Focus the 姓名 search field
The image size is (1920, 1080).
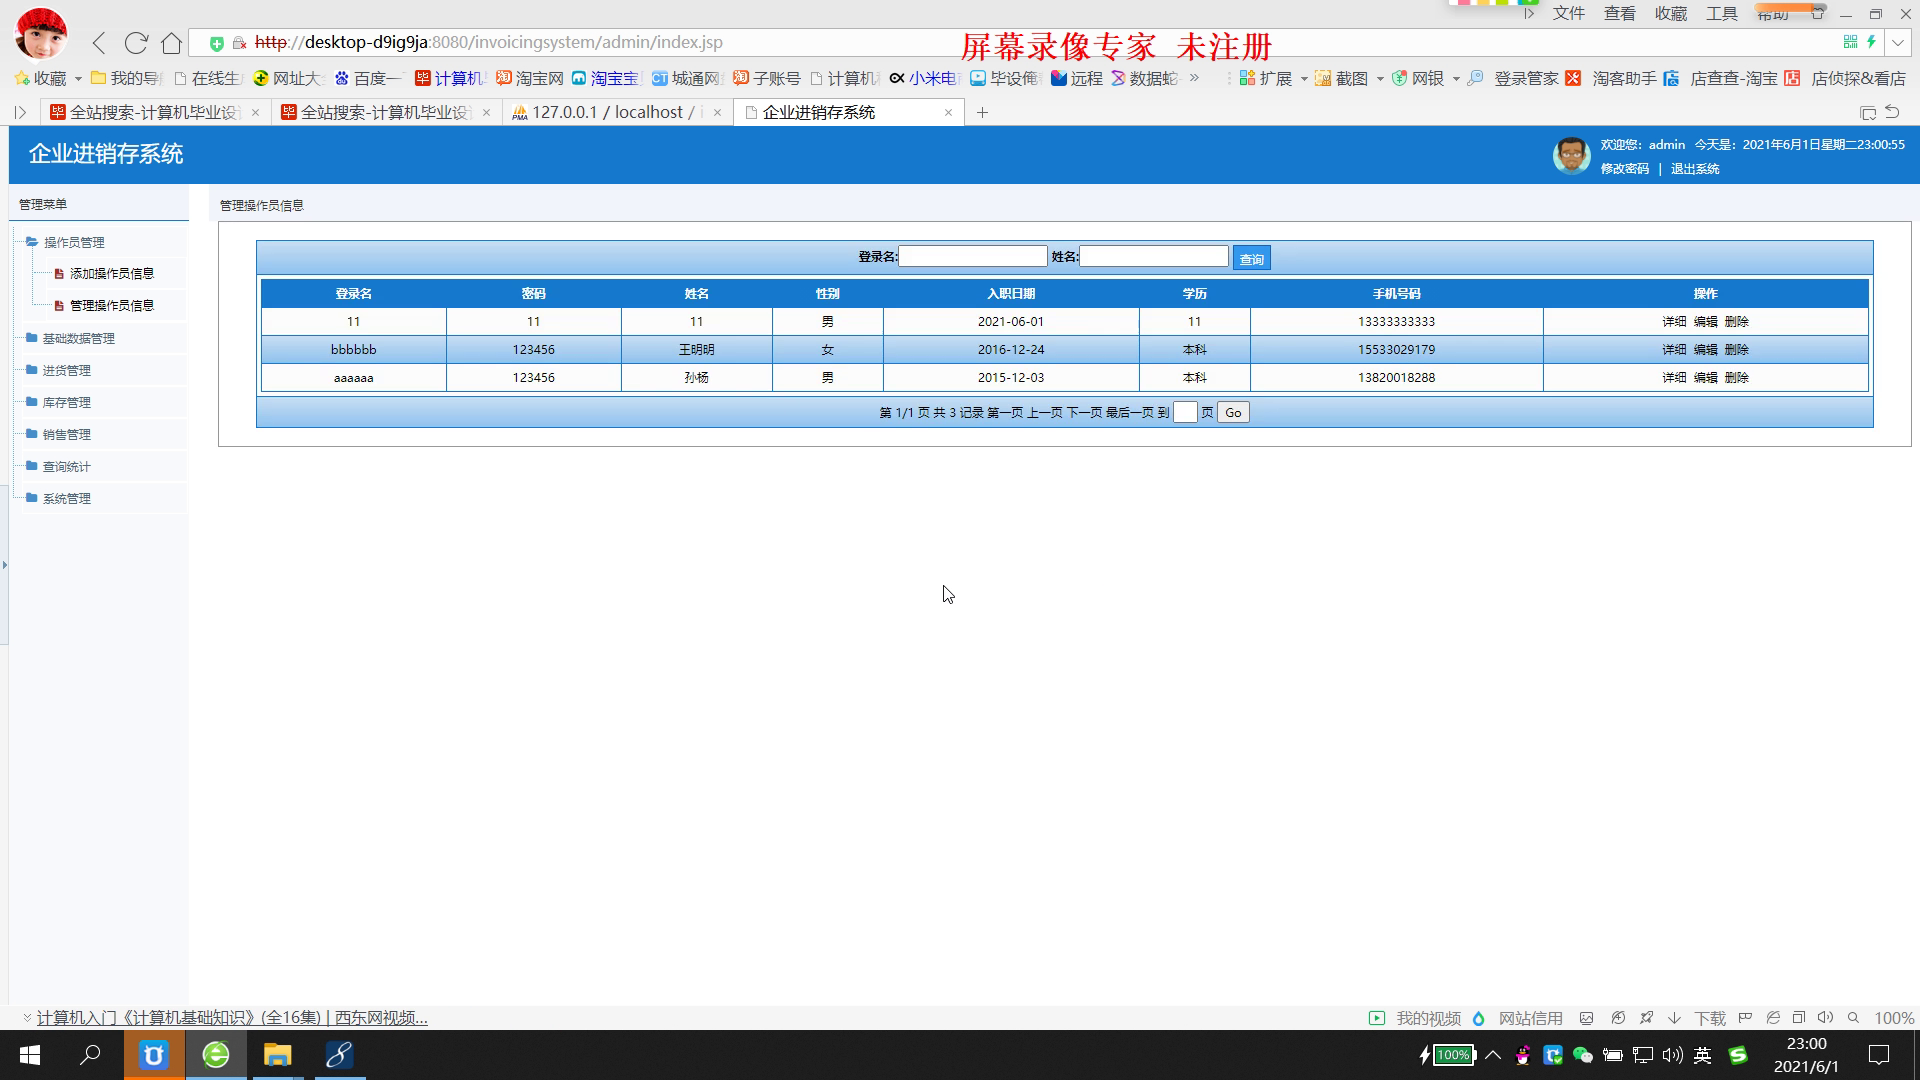point(1154,257)
